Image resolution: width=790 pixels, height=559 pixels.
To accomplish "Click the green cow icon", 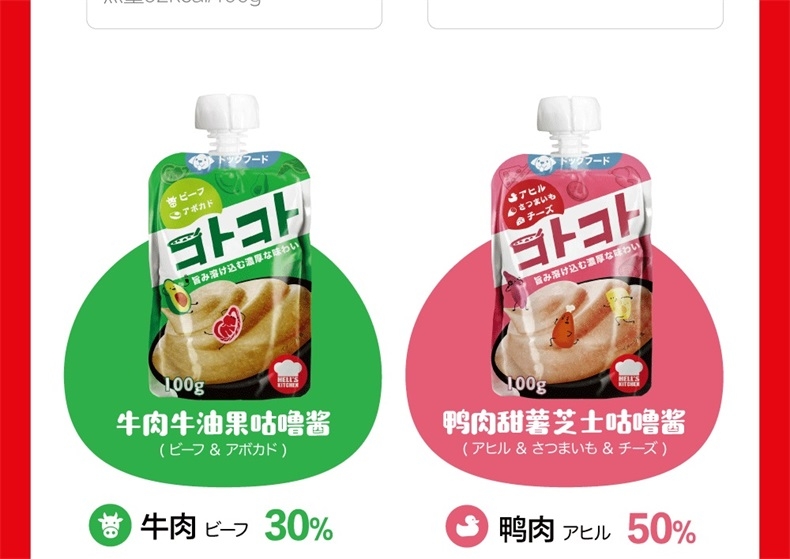I will click(x=110, y=525).
